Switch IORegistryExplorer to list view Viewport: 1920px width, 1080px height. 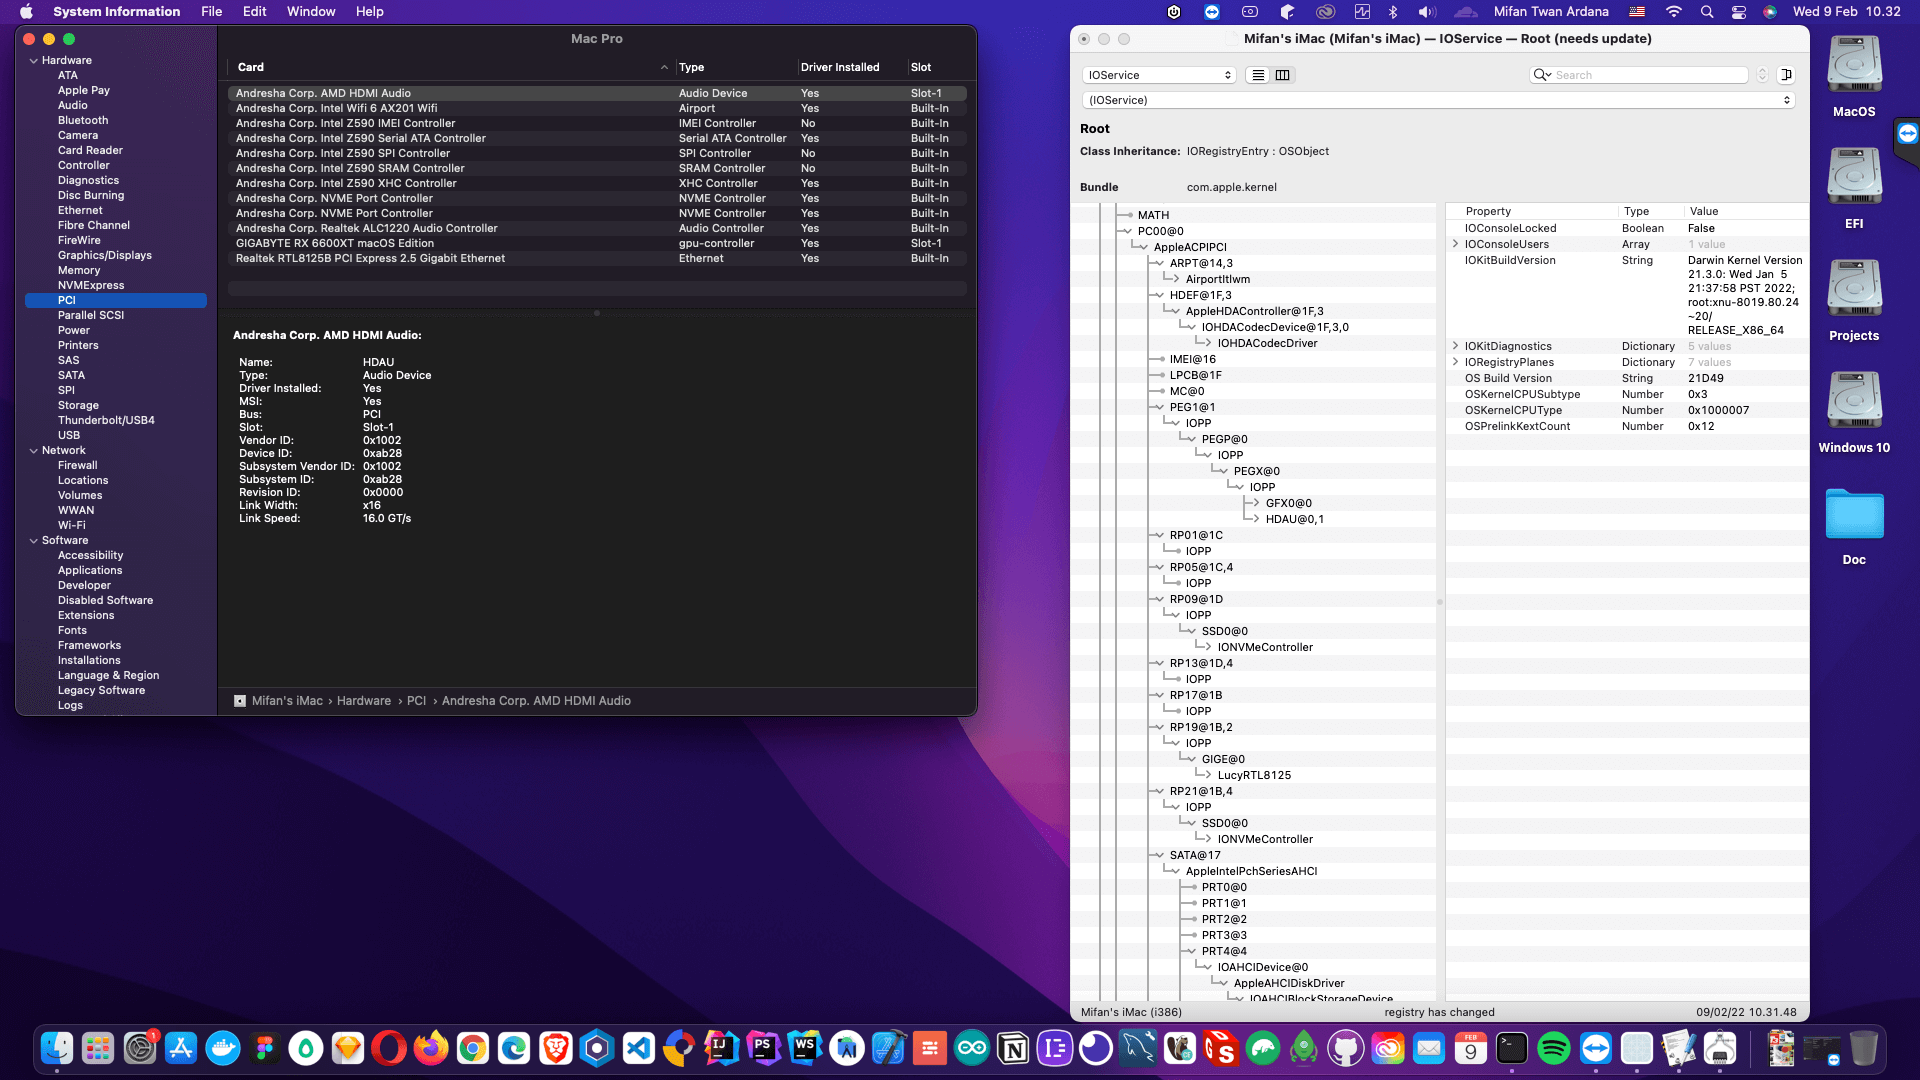[1258, 75]
